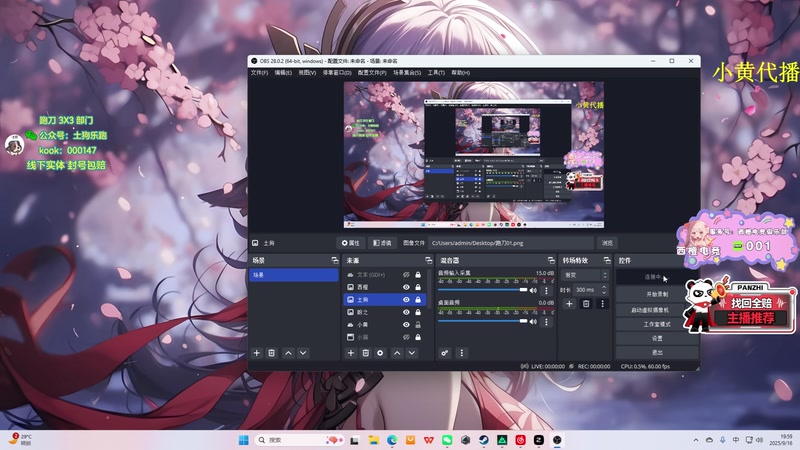Image resolution: width=800 pixels, height=450 pixels.
Task: Open three-dot options for 桌面音频
Action: point(546,321)
